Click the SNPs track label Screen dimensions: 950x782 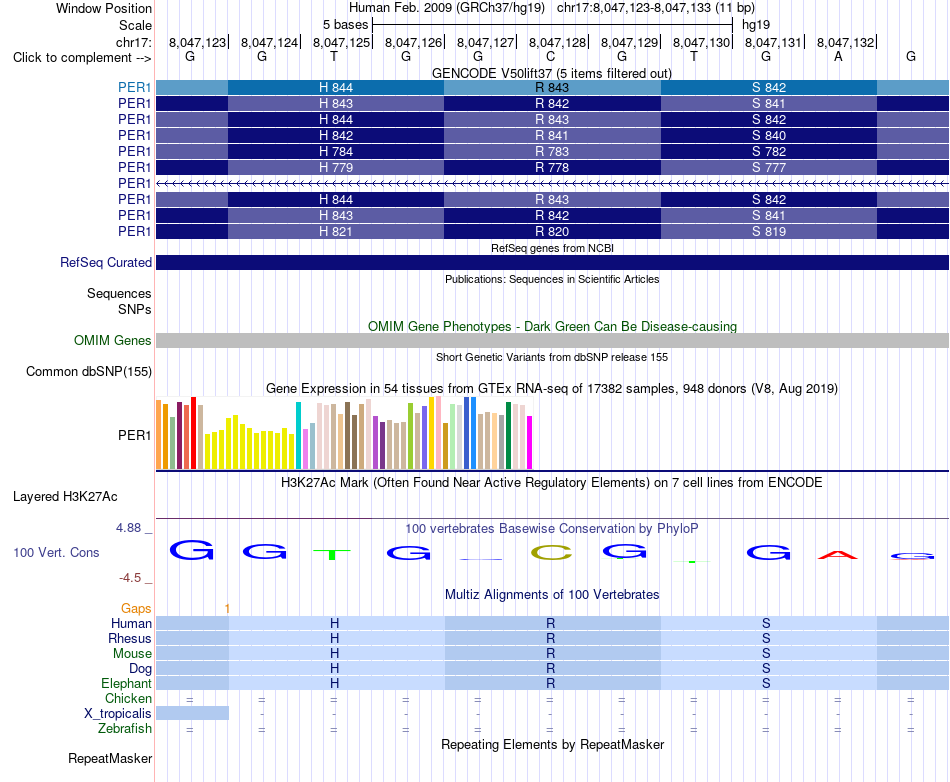click(x=135, y=309)
